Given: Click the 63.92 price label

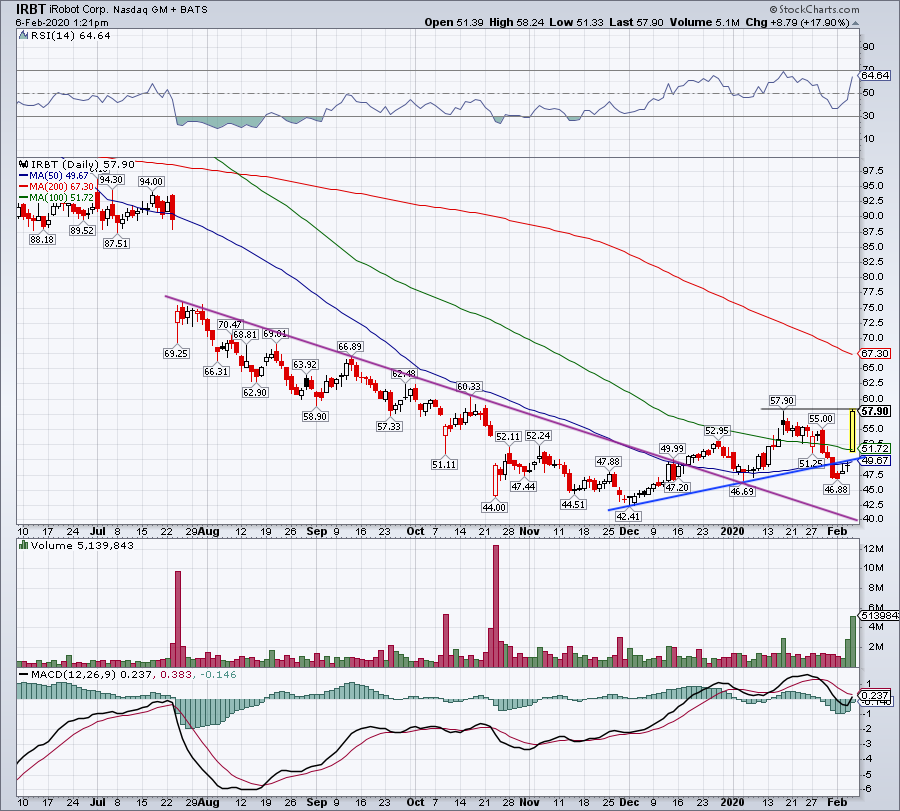Looking at the screenshot, I should pos(305,364).
